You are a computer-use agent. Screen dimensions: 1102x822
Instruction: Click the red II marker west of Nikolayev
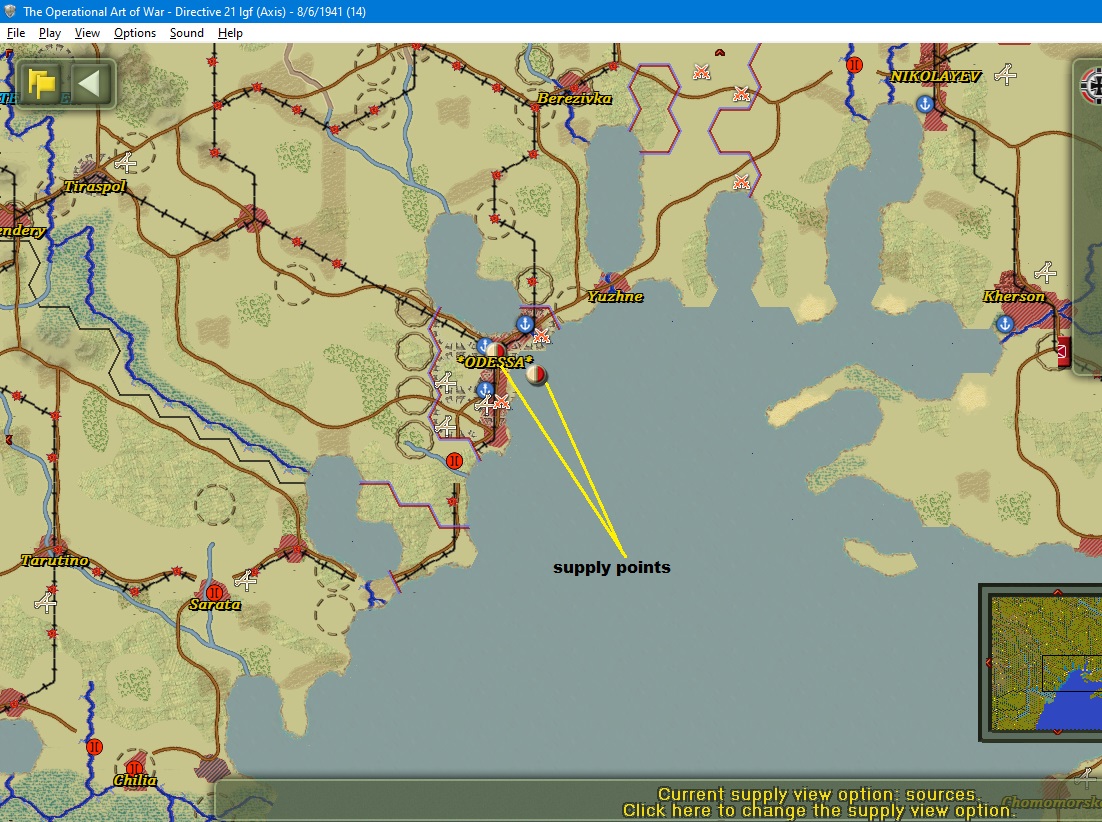coord(855,65)
